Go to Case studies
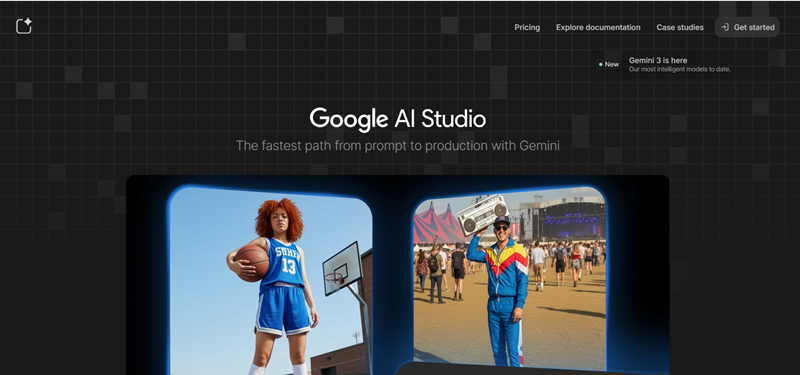The height and width of the screenshot is (375, 800). point(680,28)
